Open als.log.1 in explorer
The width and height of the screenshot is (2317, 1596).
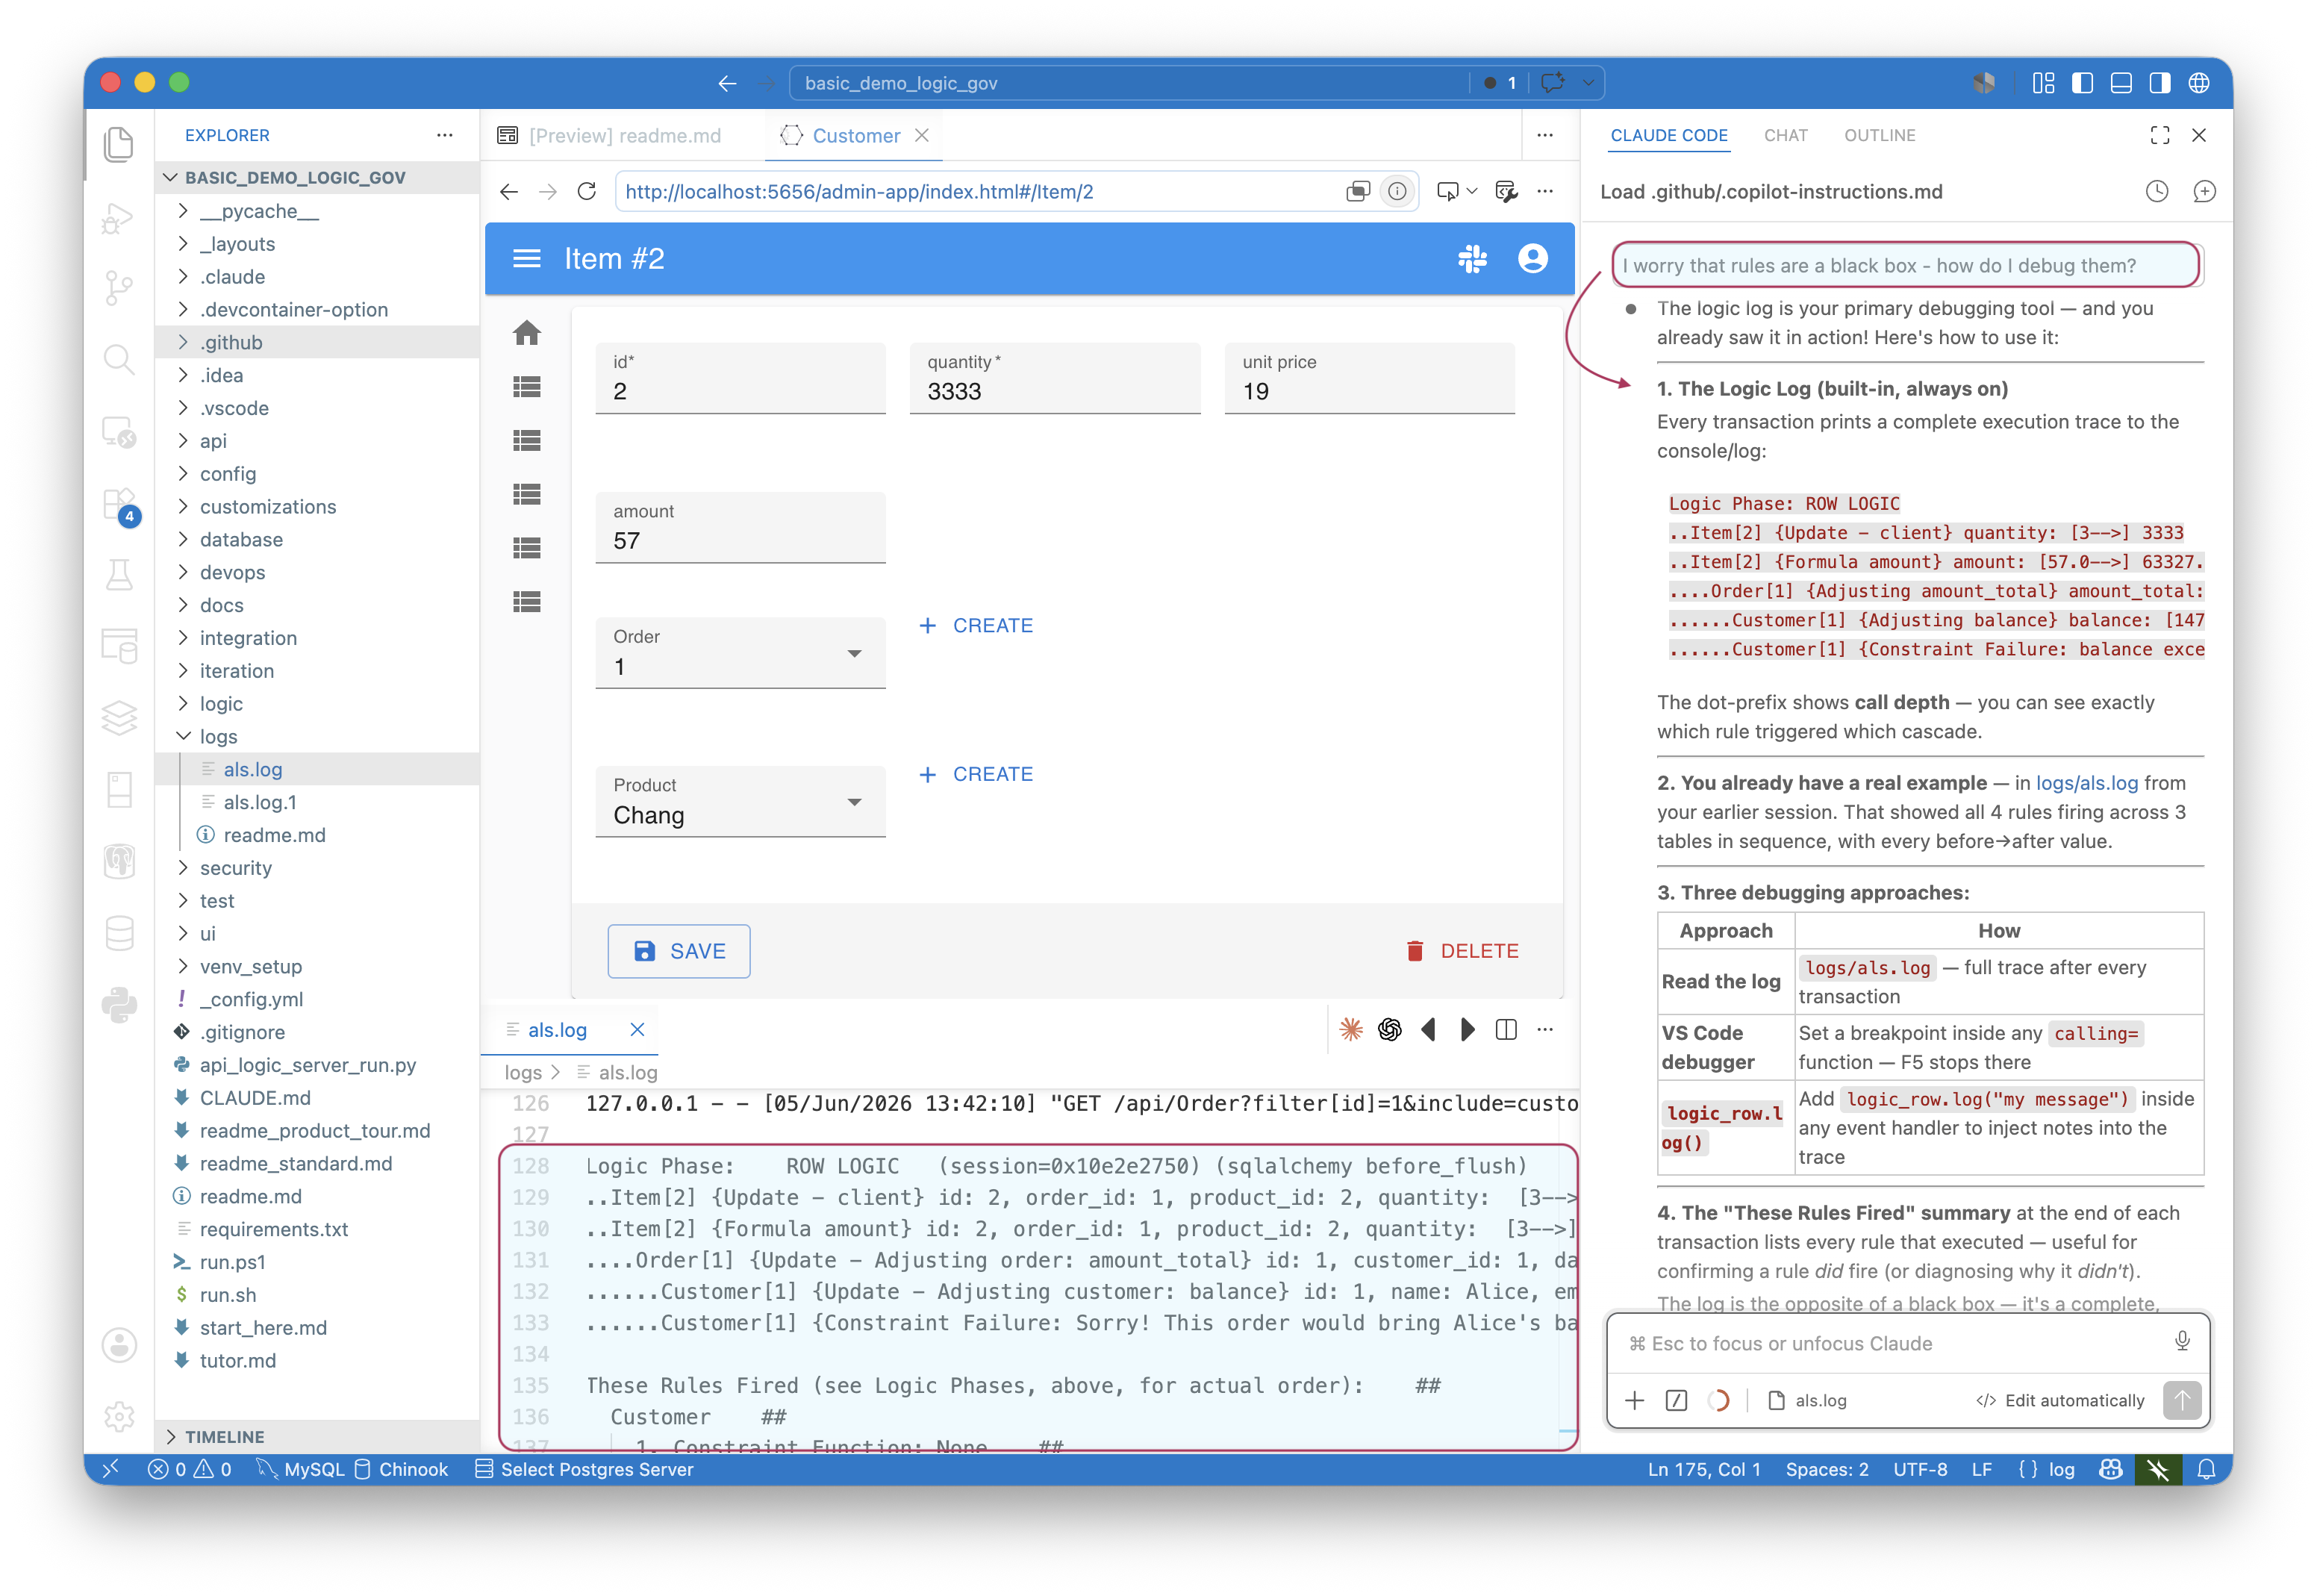click(318, 802)
